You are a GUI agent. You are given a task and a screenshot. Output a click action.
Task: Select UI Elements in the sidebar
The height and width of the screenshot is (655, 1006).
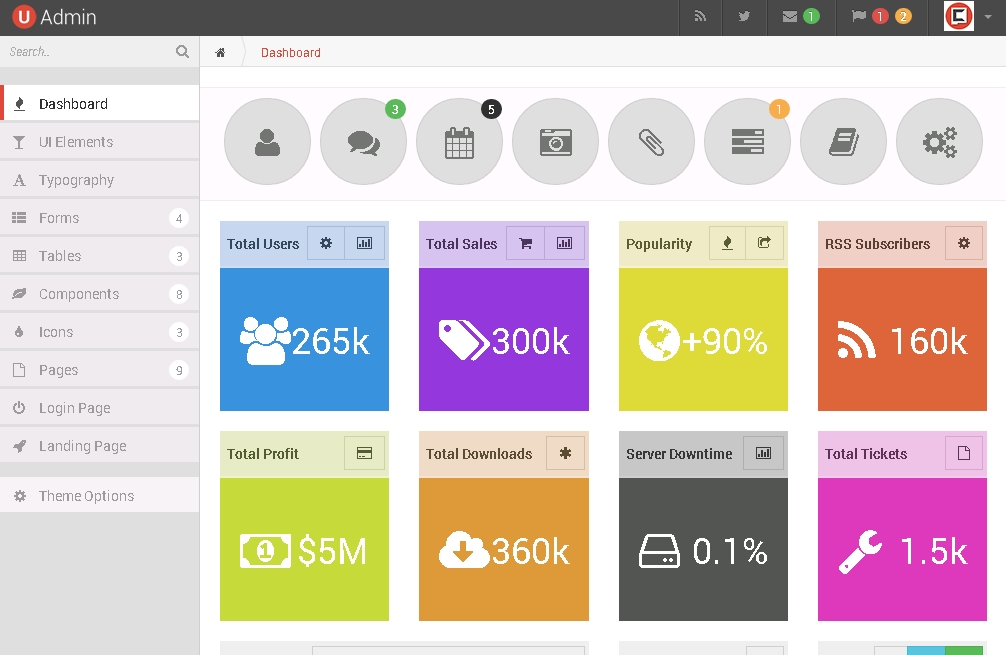tap(76, 142)
